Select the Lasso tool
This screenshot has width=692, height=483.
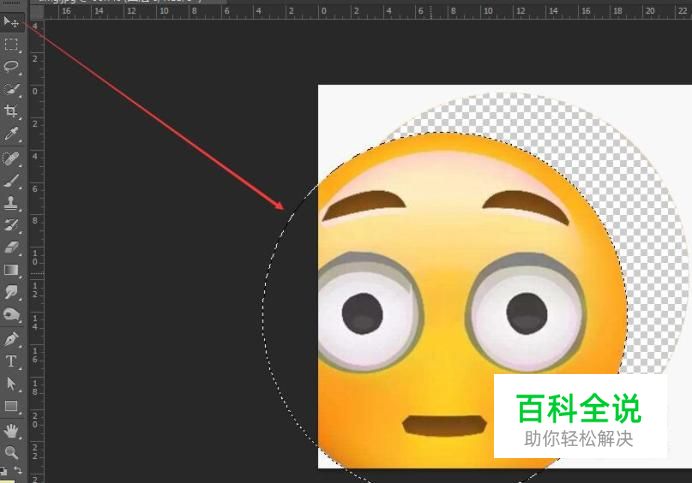(x=11, y=67)
